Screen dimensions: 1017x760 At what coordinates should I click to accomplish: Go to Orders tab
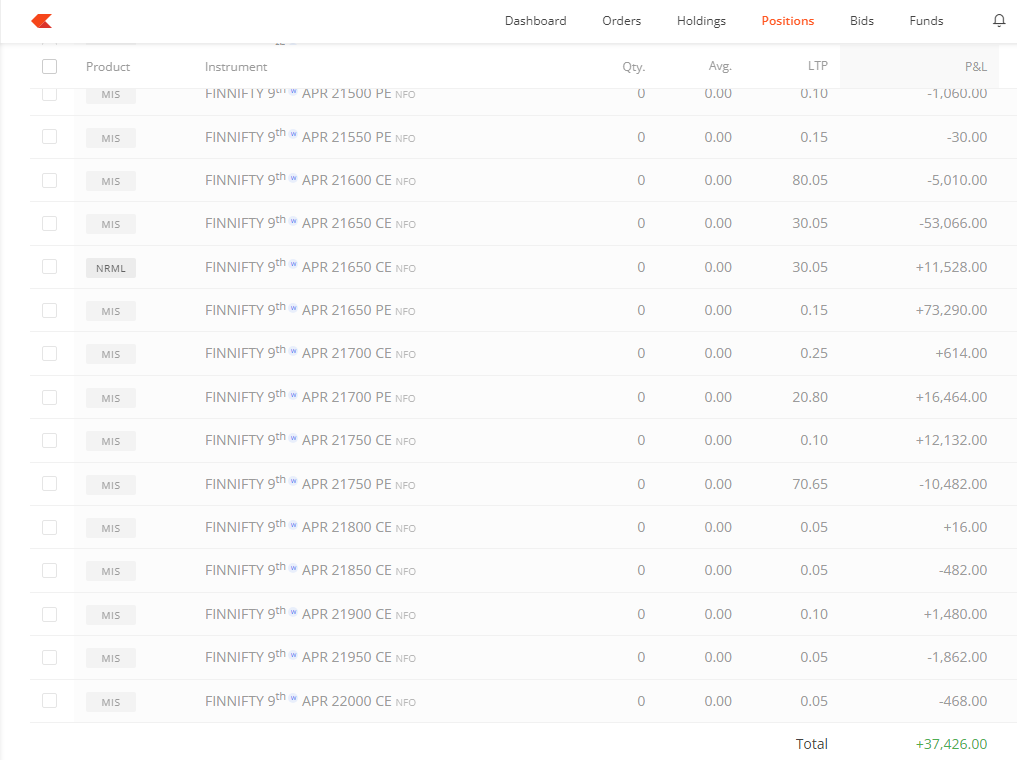click(x=621, y=21)
